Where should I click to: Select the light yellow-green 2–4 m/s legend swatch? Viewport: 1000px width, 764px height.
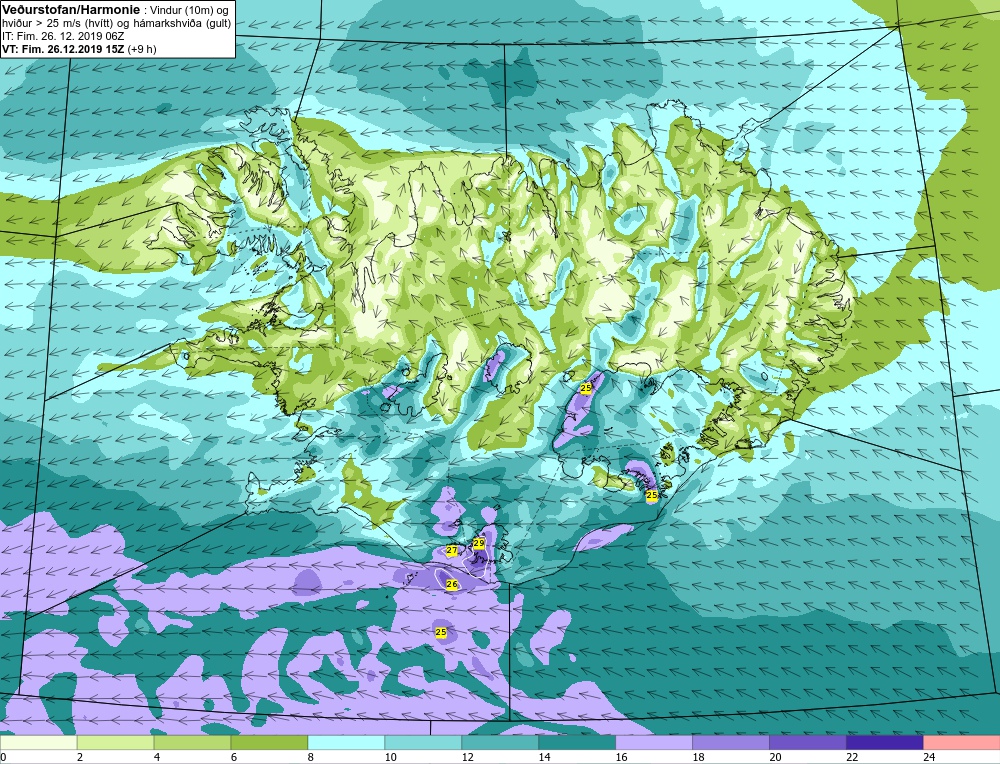[x=115, y=743]
